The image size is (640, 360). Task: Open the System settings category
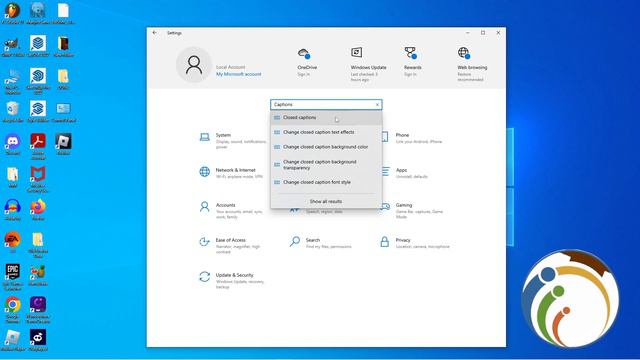232,141
